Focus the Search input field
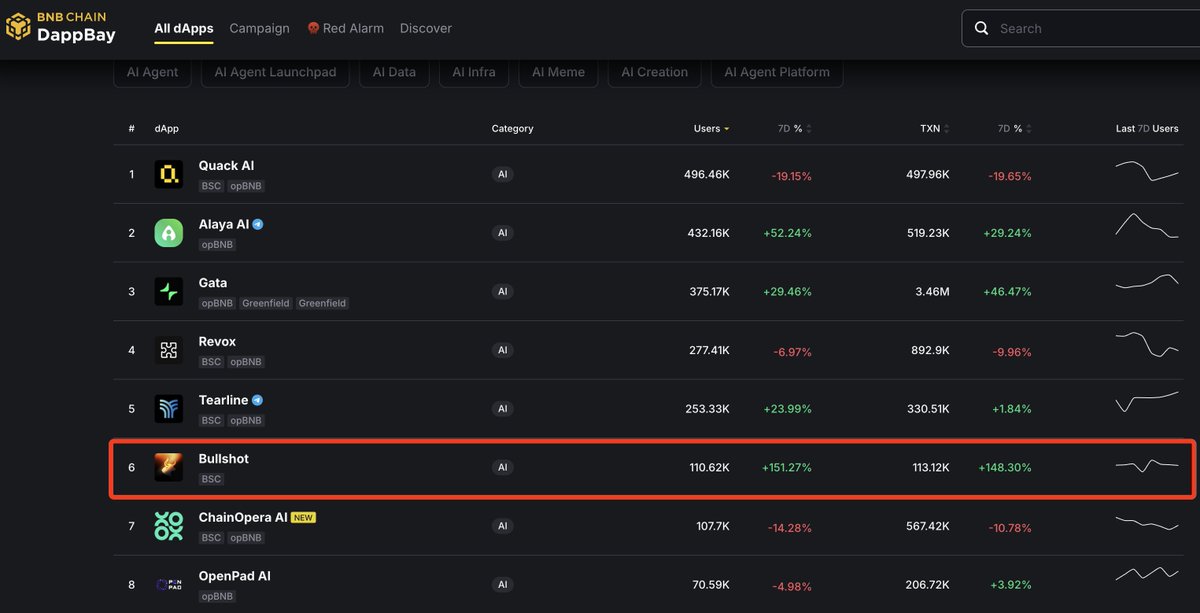 click(x=1081, y=29)
